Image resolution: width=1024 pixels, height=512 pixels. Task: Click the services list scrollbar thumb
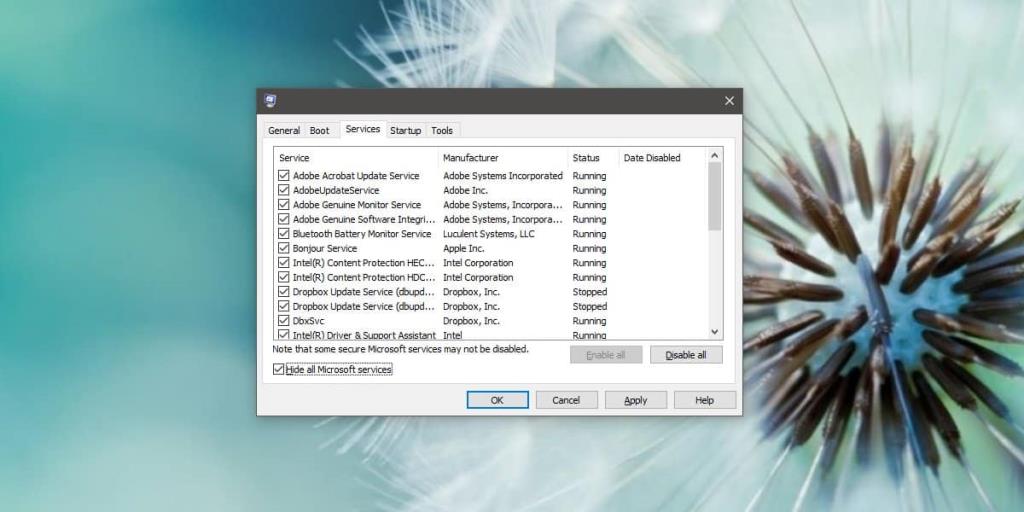pyautogui.click(x=714, y=196)
